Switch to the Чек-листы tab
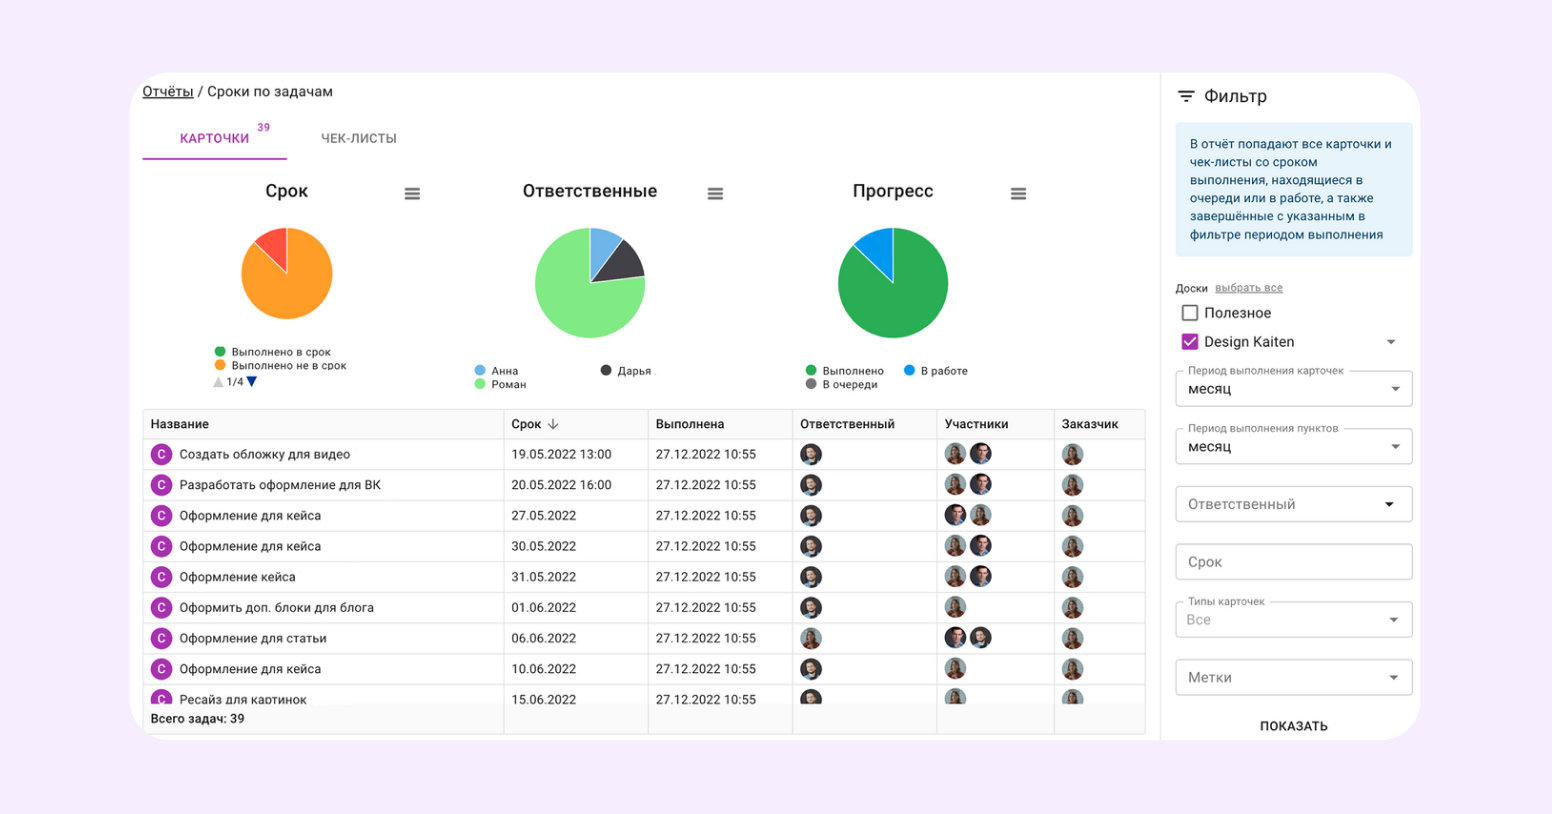The width and height of the screenshot is (1552, 814). click(x=358, y=139)
